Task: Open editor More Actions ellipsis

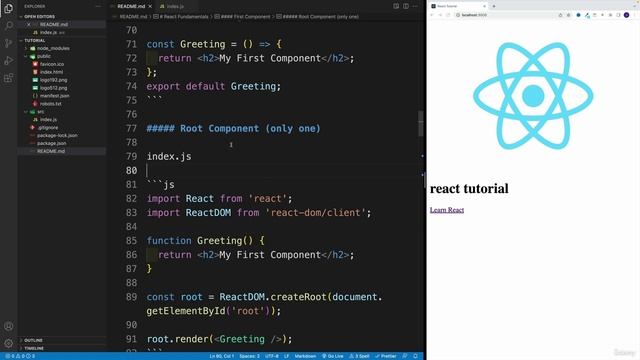Action: click(x=415, y=6)
